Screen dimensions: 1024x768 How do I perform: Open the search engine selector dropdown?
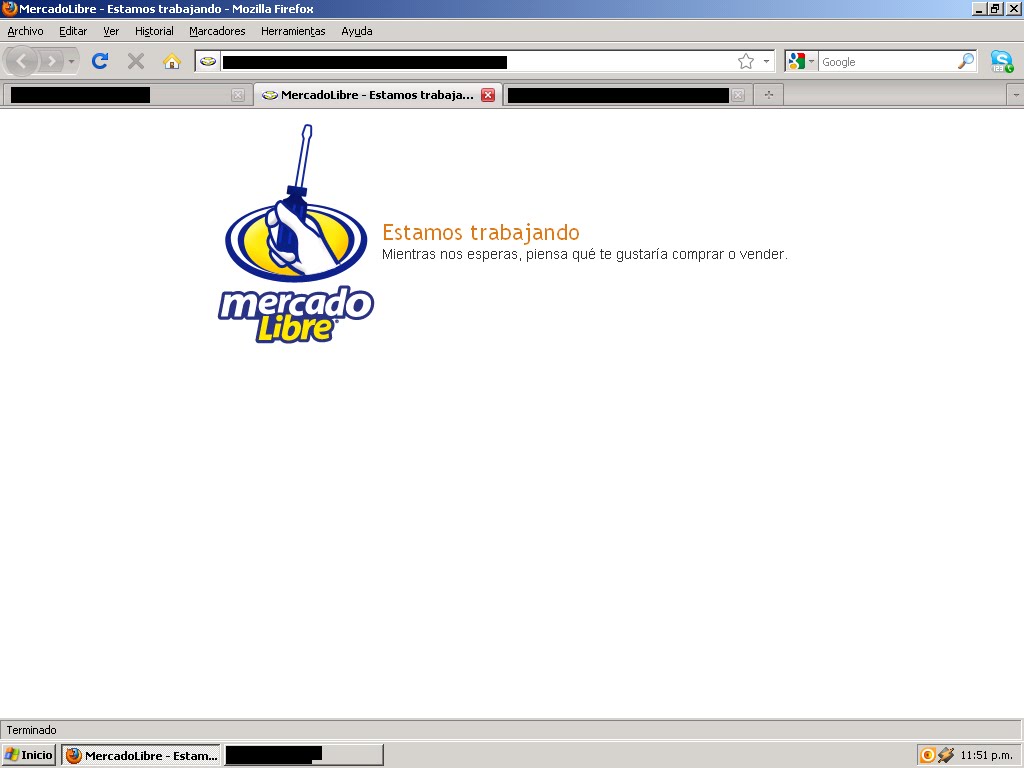pyautogui.click(x=801, y=61)
